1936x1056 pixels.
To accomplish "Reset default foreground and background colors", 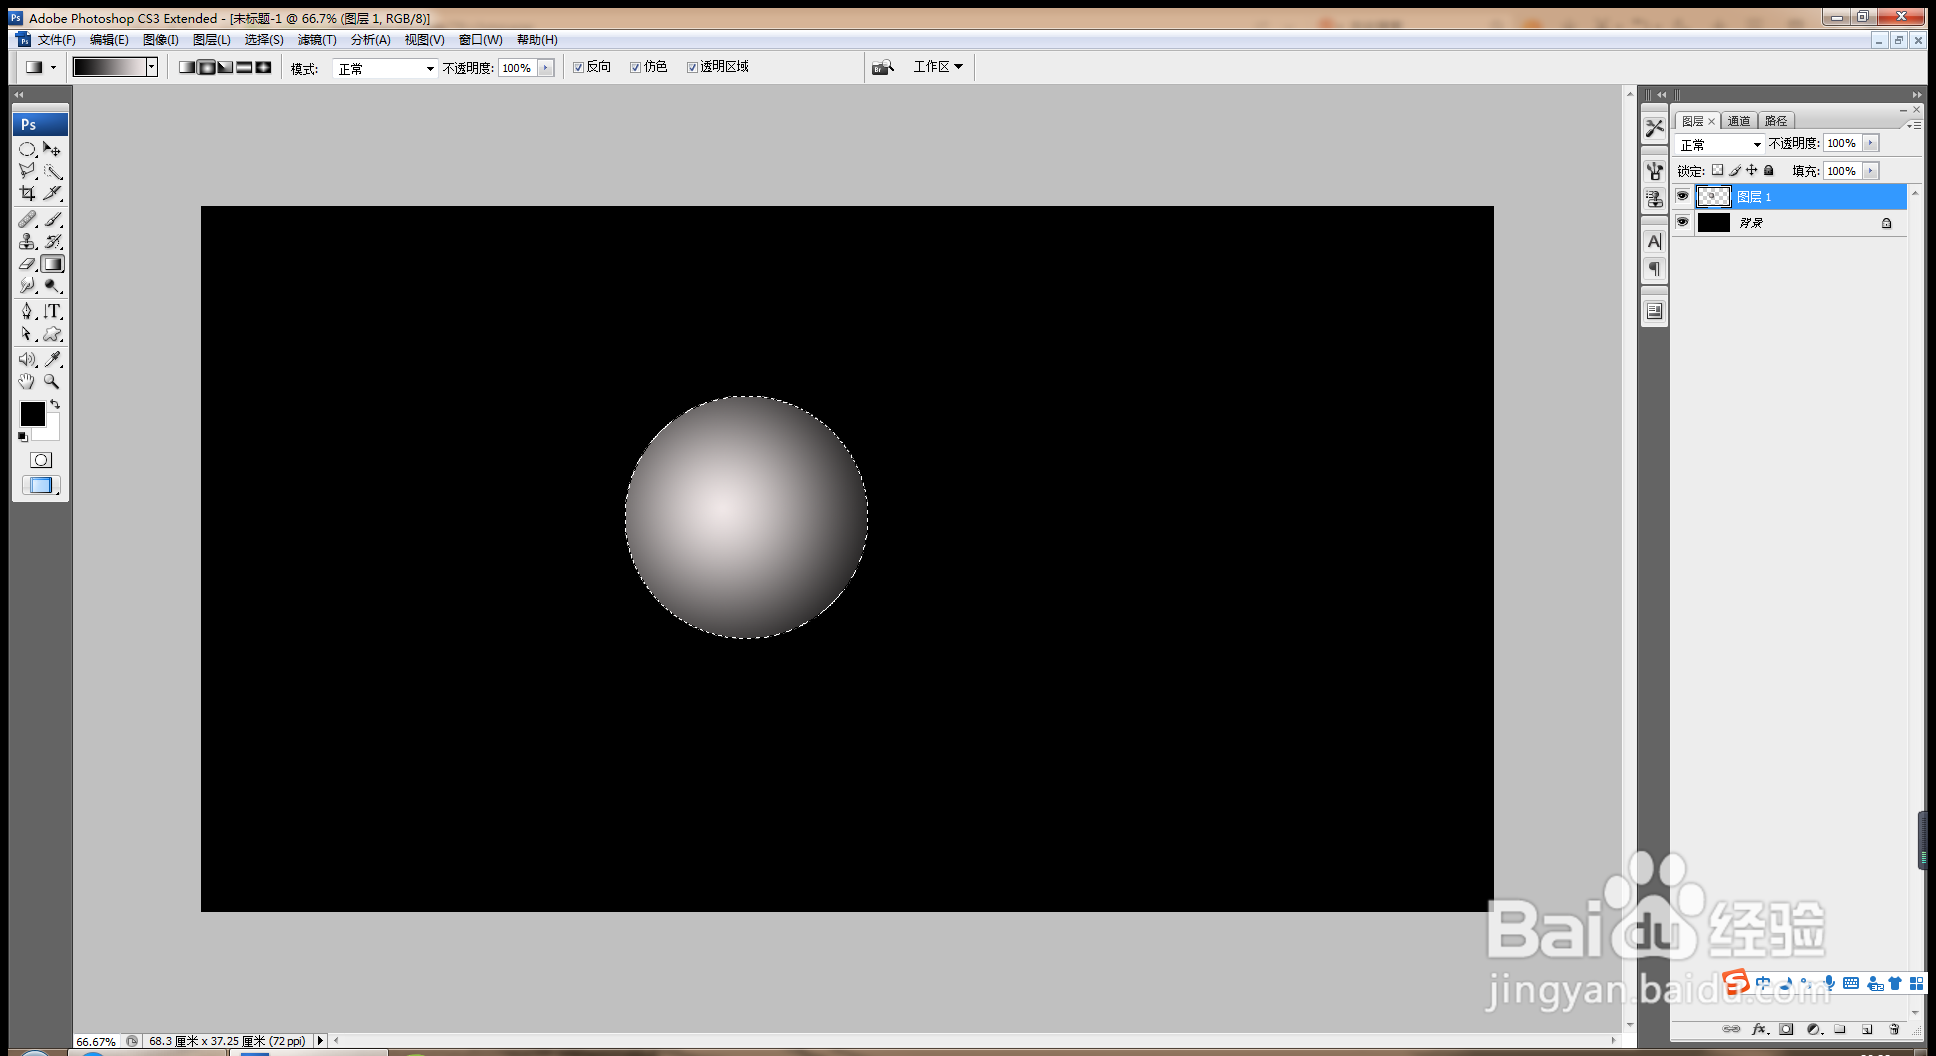I will (23, 437).
